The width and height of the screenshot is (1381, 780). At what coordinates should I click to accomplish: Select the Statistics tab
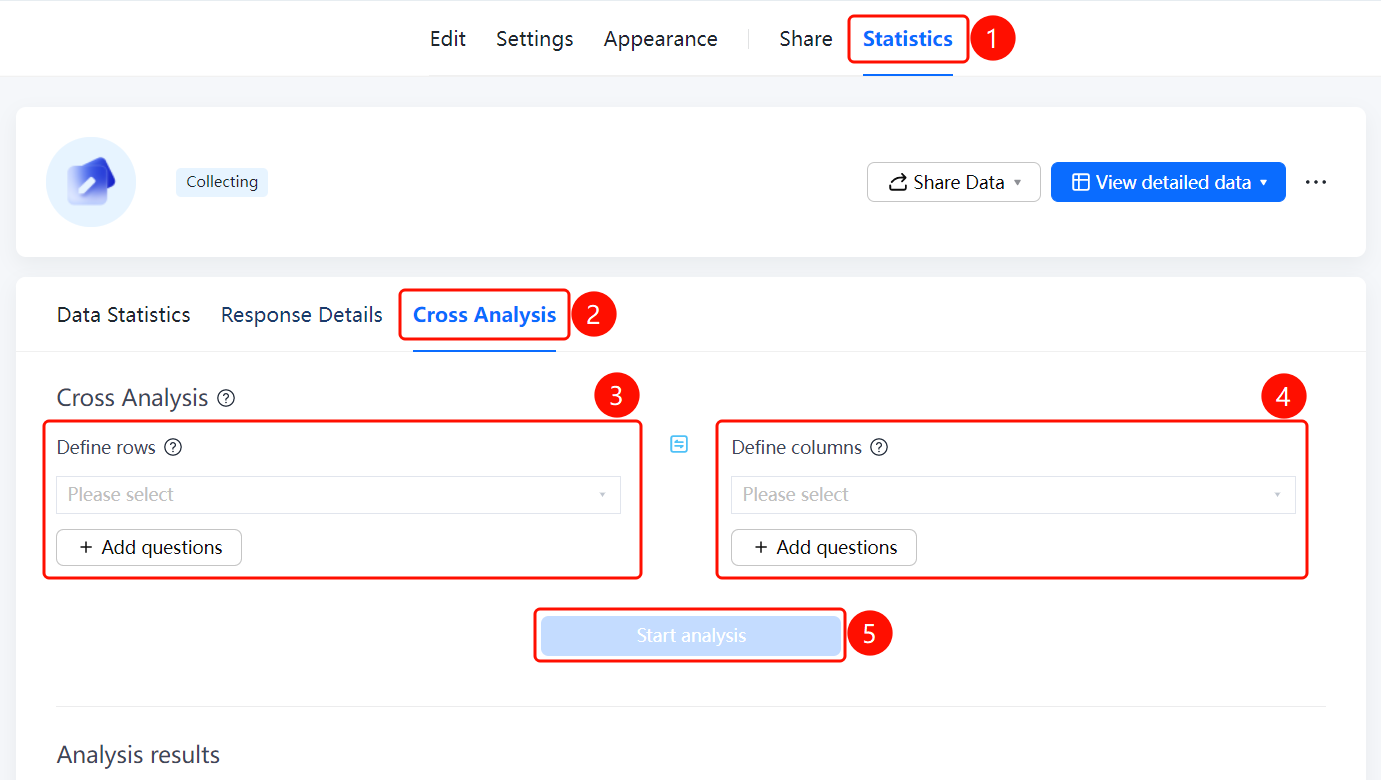908,39
